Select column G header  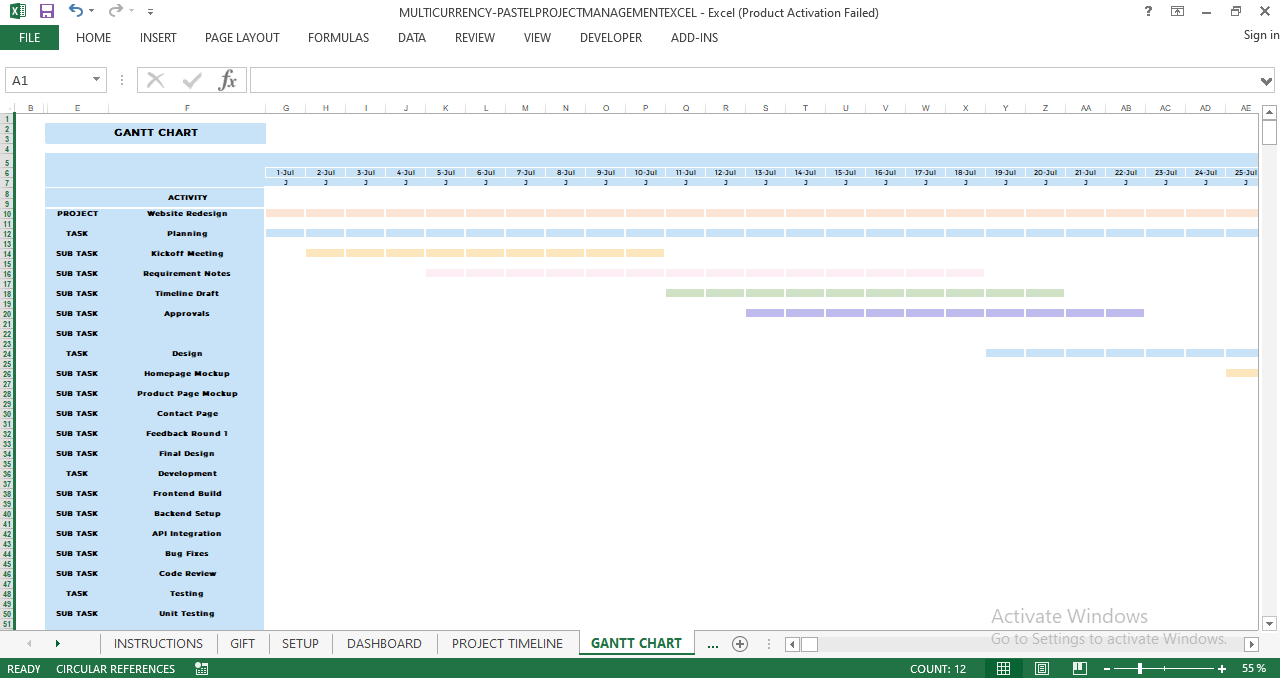click(286, 108)
